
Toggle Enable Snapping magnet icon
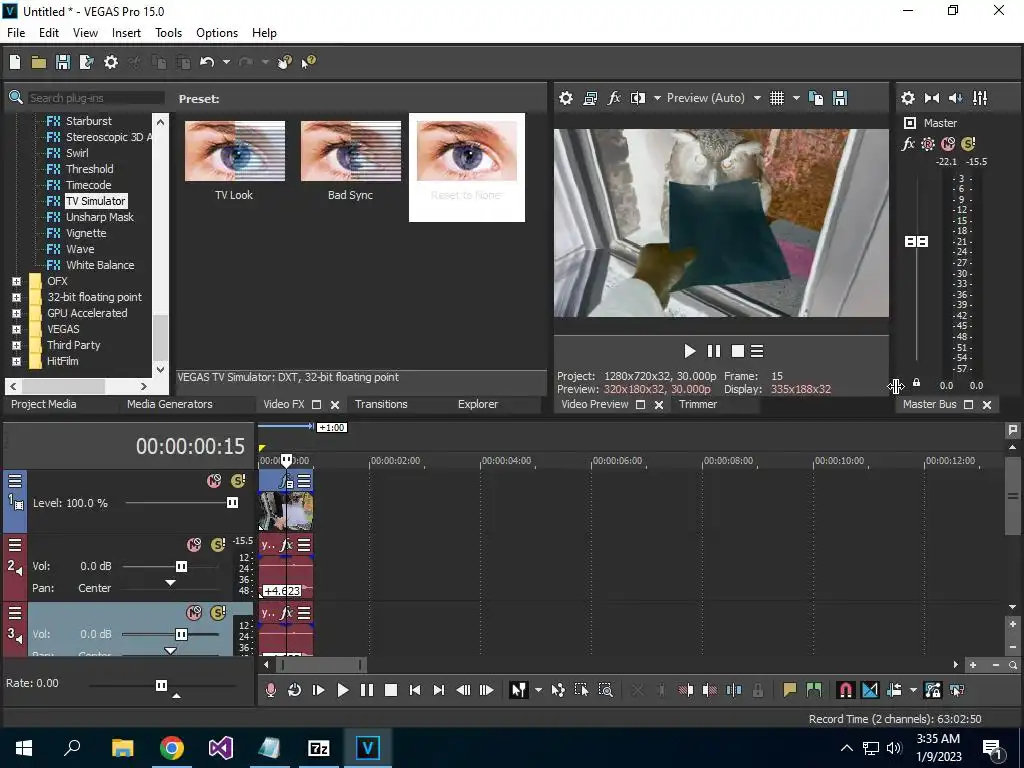tap(846, 690)
